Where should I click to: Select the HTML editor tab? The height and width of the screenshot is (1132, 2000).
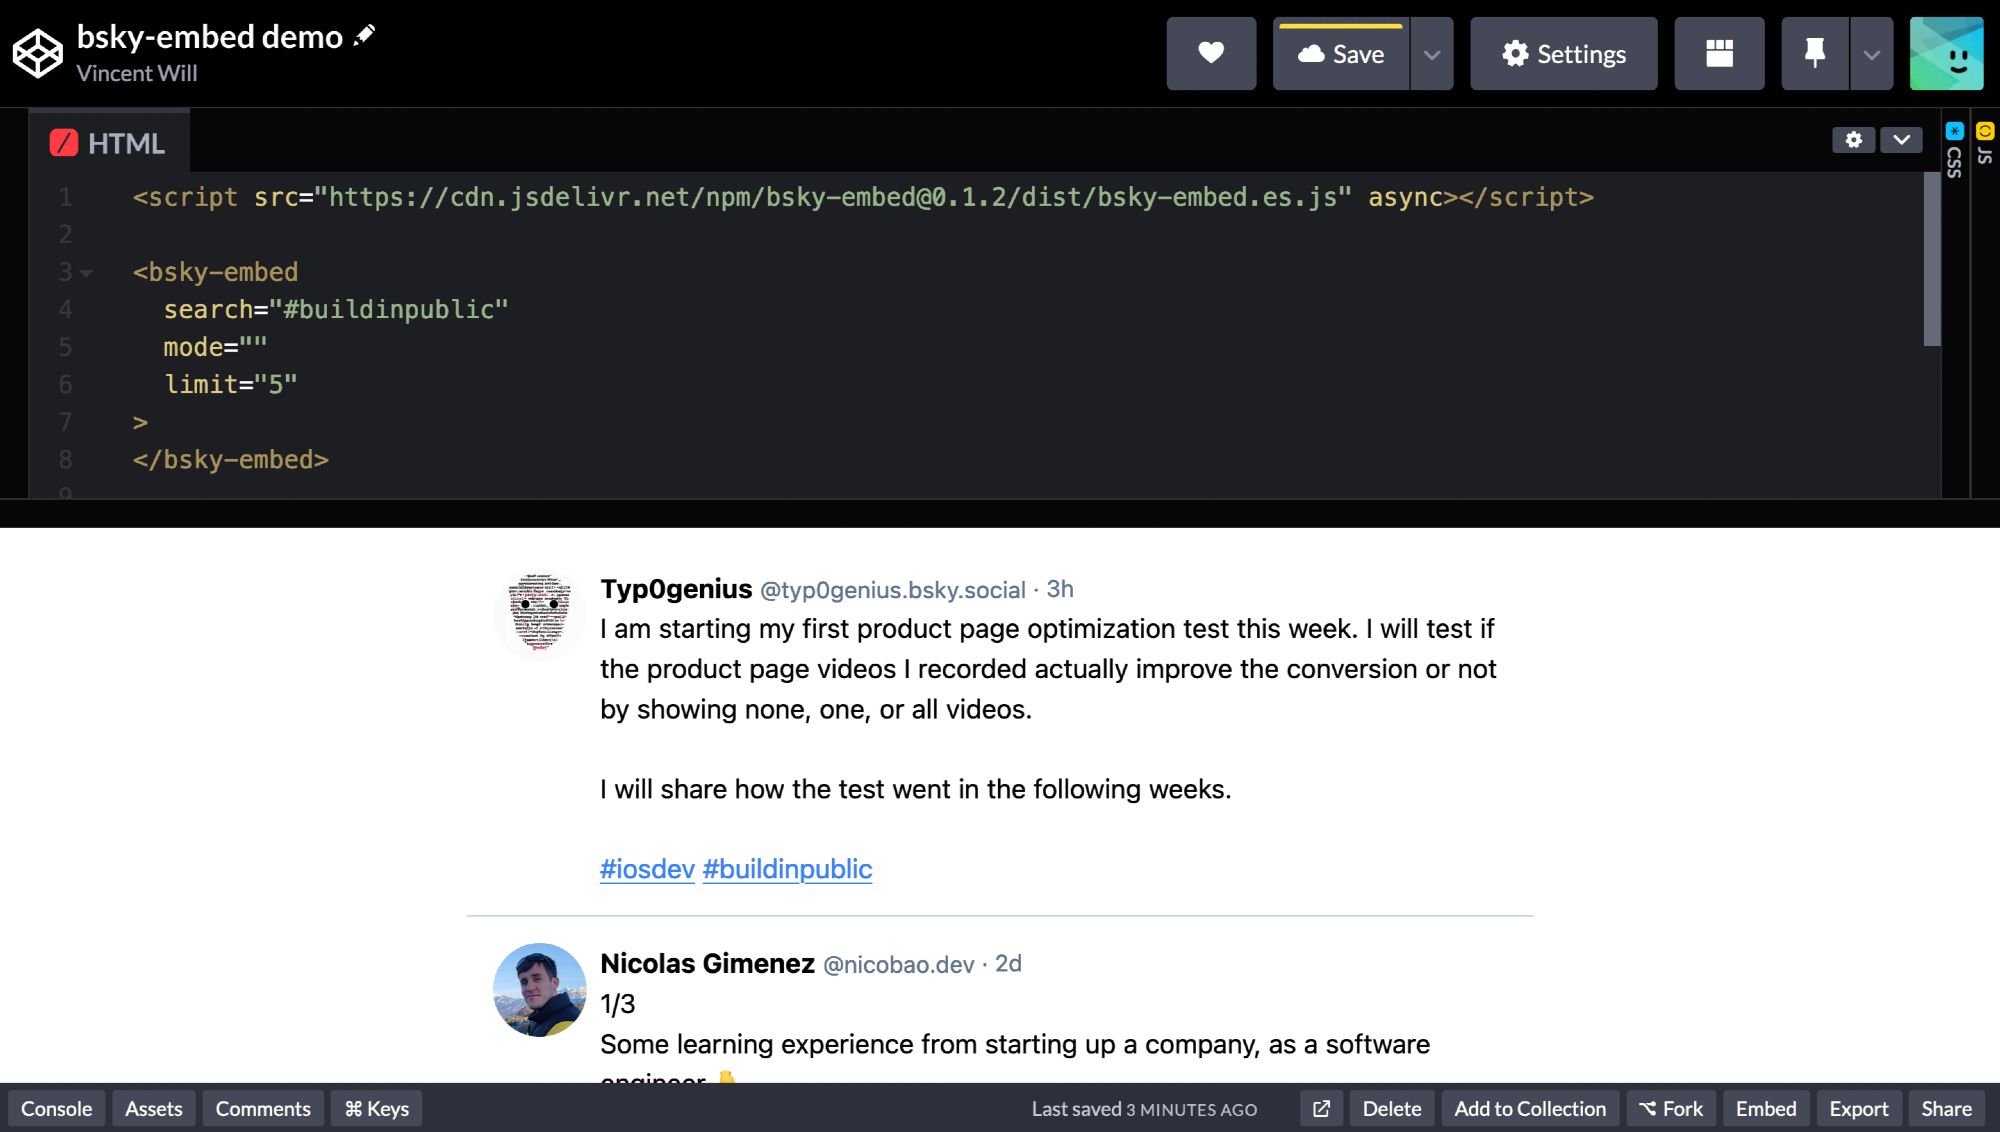[108, 143]
